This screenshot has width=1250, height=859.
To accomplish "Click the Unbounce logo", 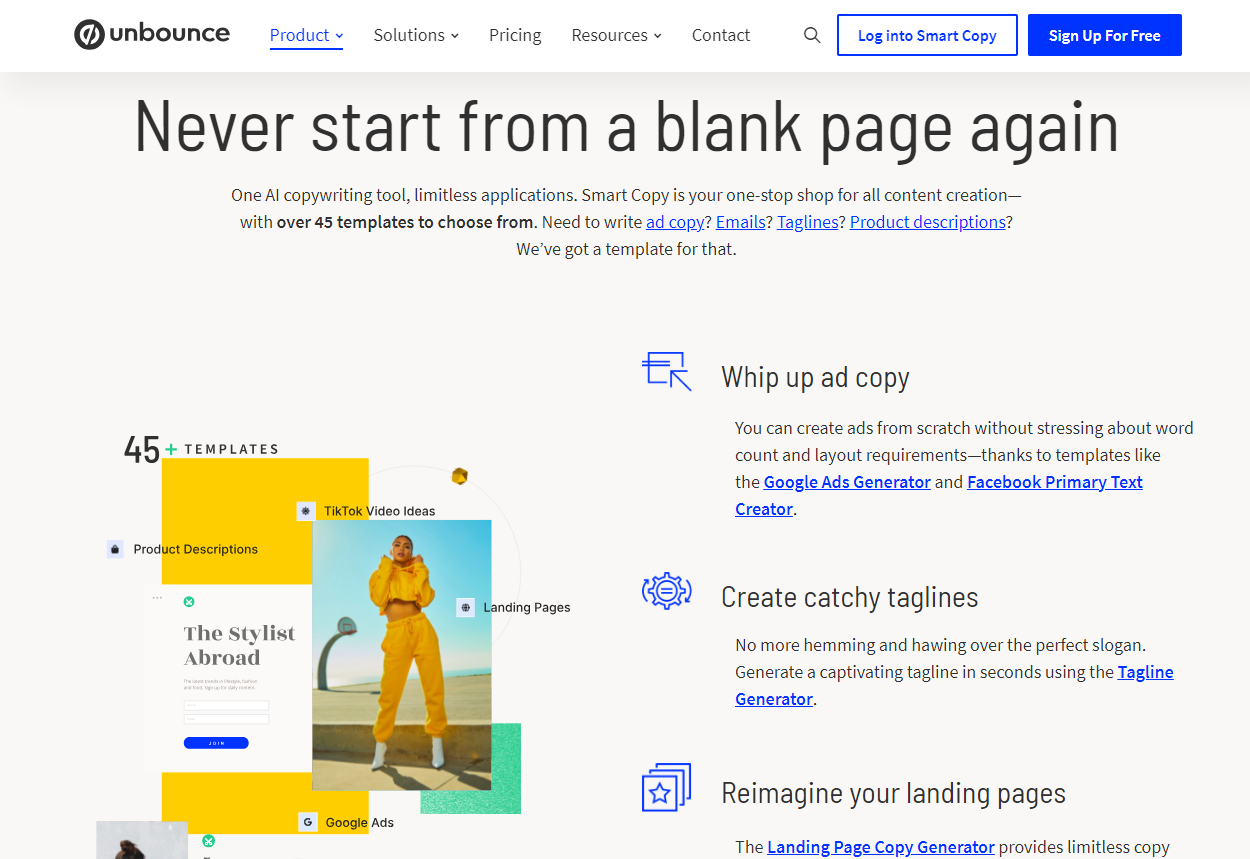I will point(152,35).
